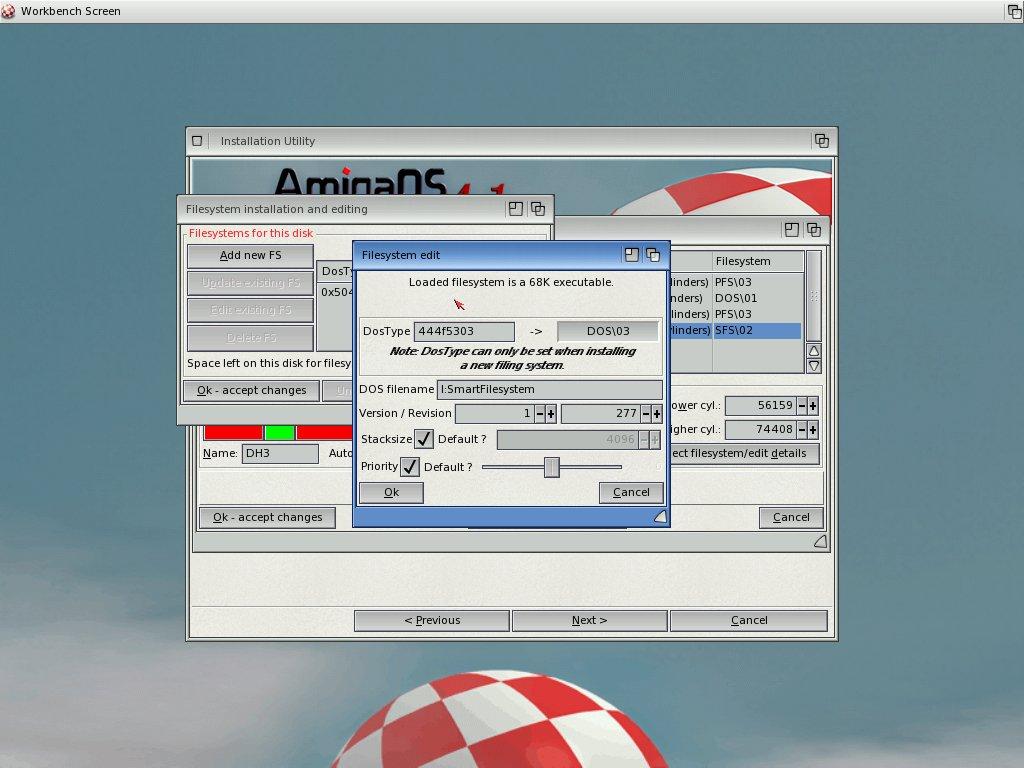Click depth gadget of partition window behind
The height and width of the screenshot is (768, 1024).
(814, 229)
